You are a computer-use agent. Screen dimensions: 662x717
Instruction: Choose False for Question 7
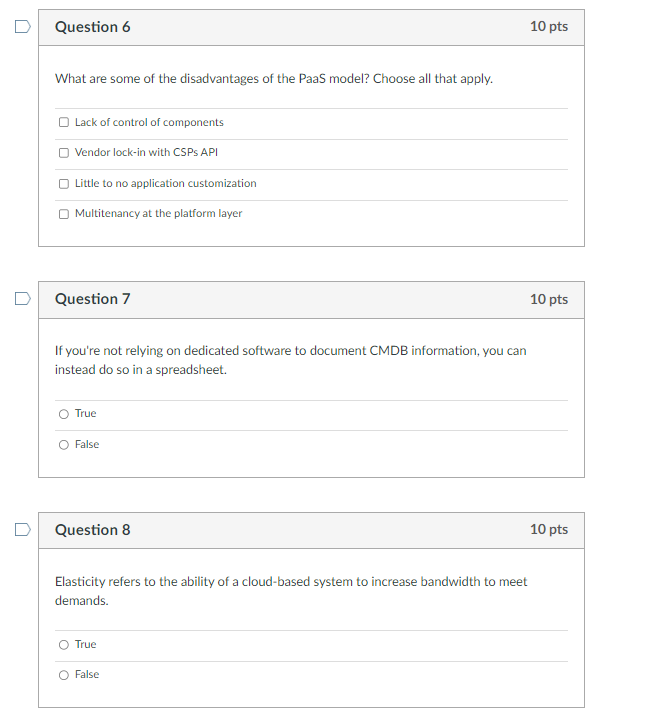64,445
